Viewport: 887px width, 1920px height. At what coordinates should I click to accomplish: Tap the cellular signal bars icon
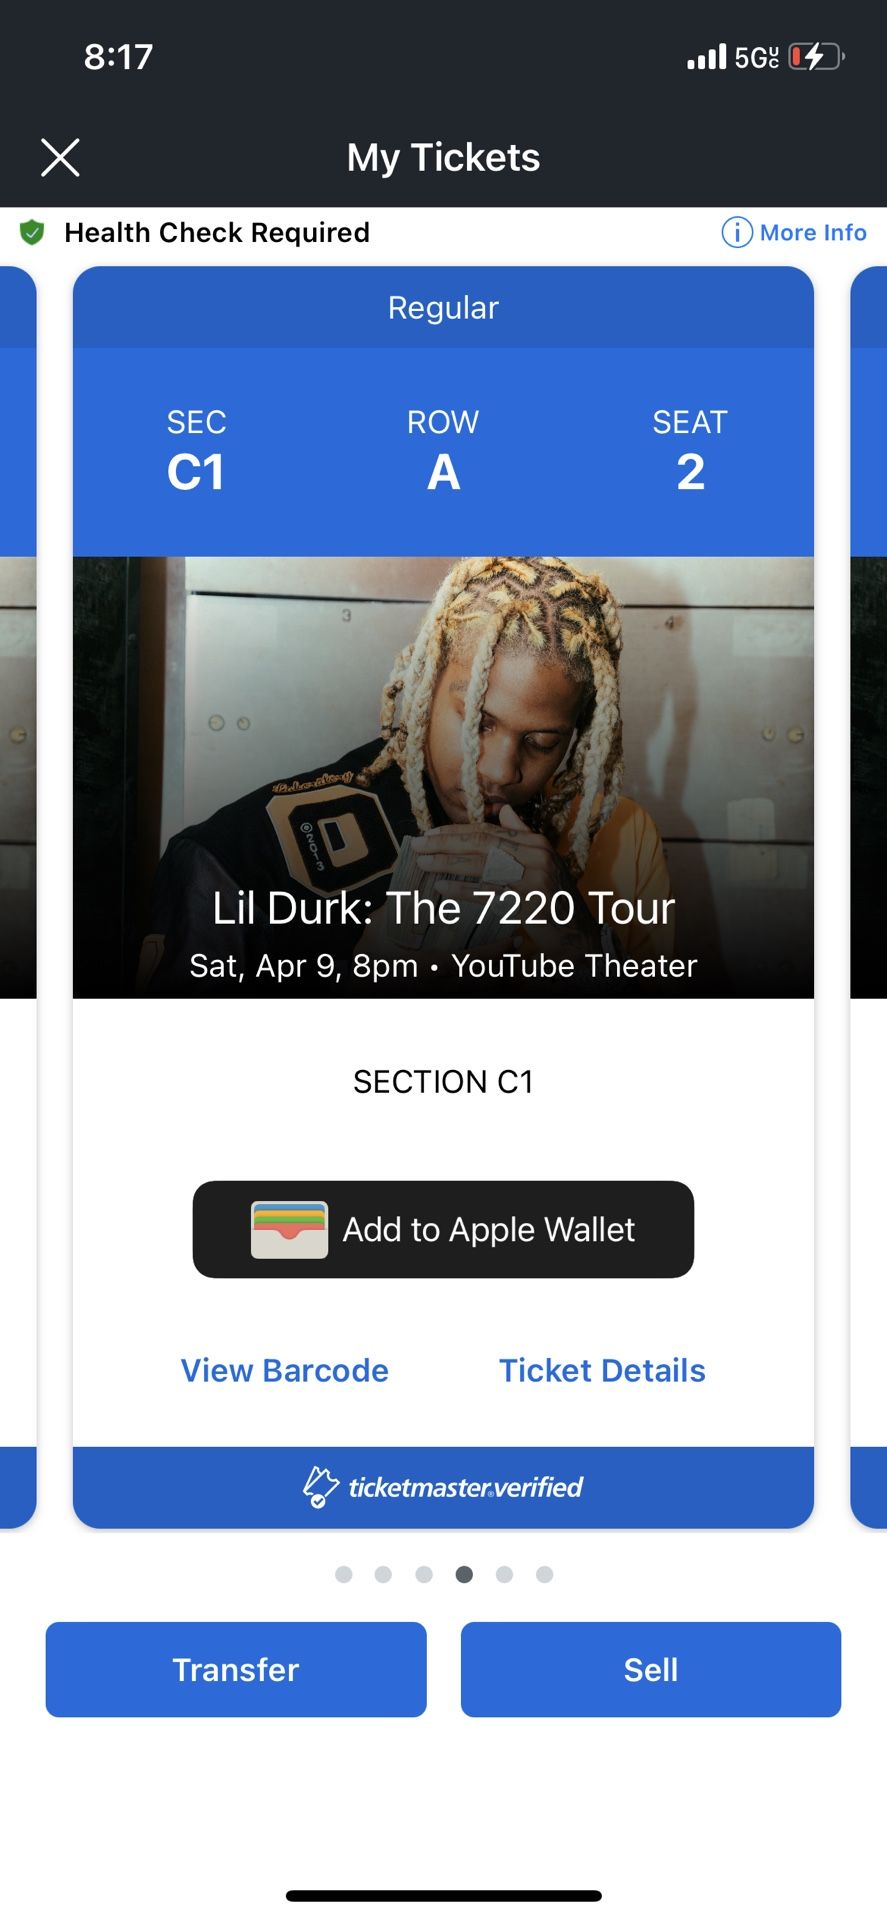(706, 57)
